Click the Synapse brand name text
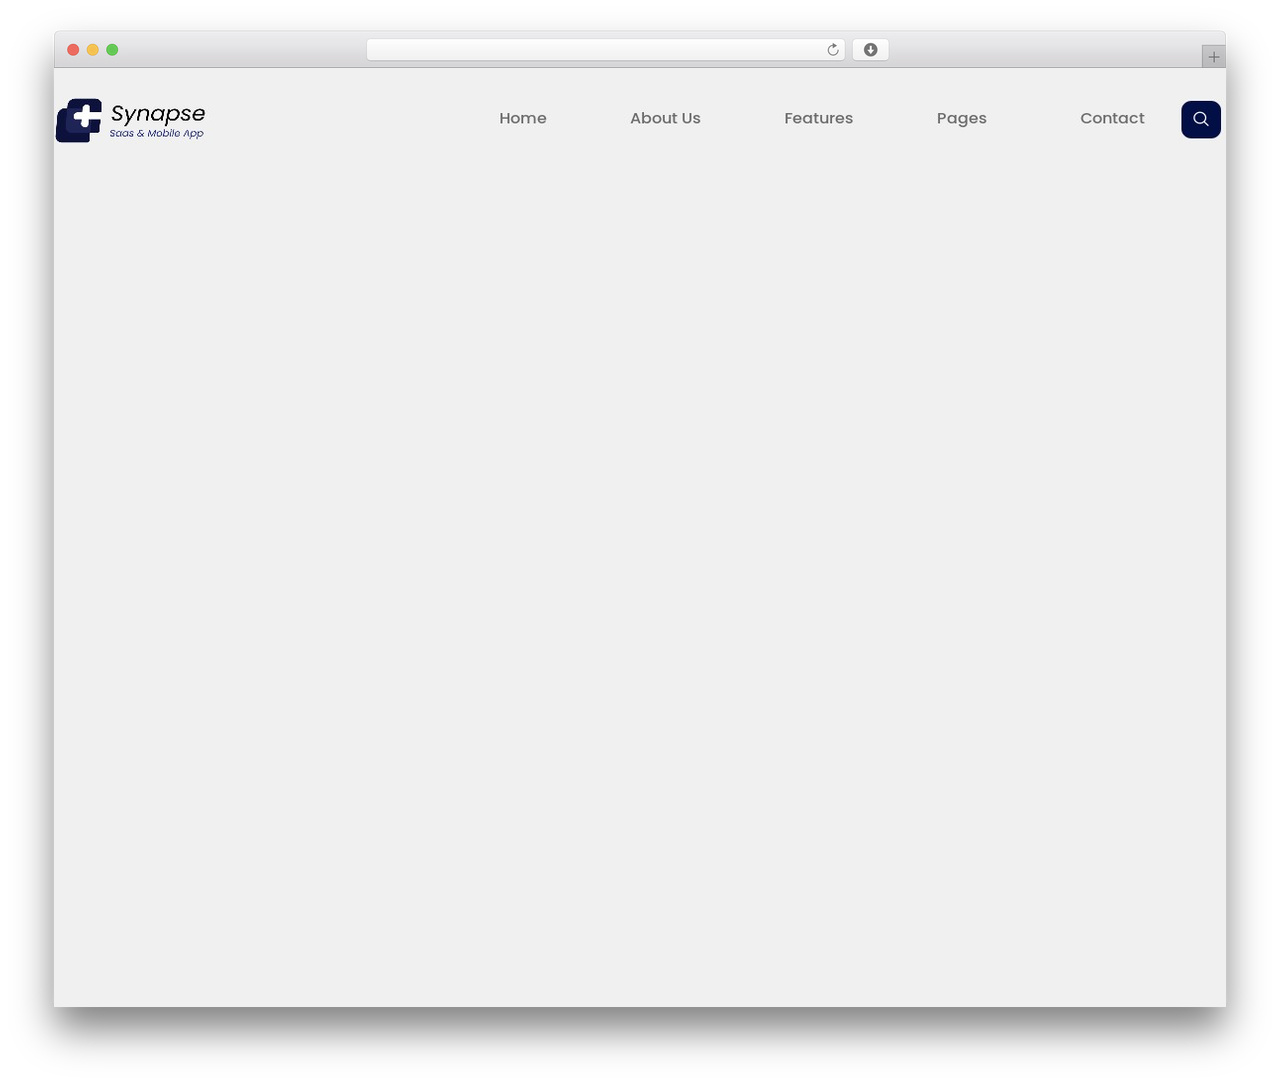The height and width of the screenshot is (1084, 1280). (158, 114)
